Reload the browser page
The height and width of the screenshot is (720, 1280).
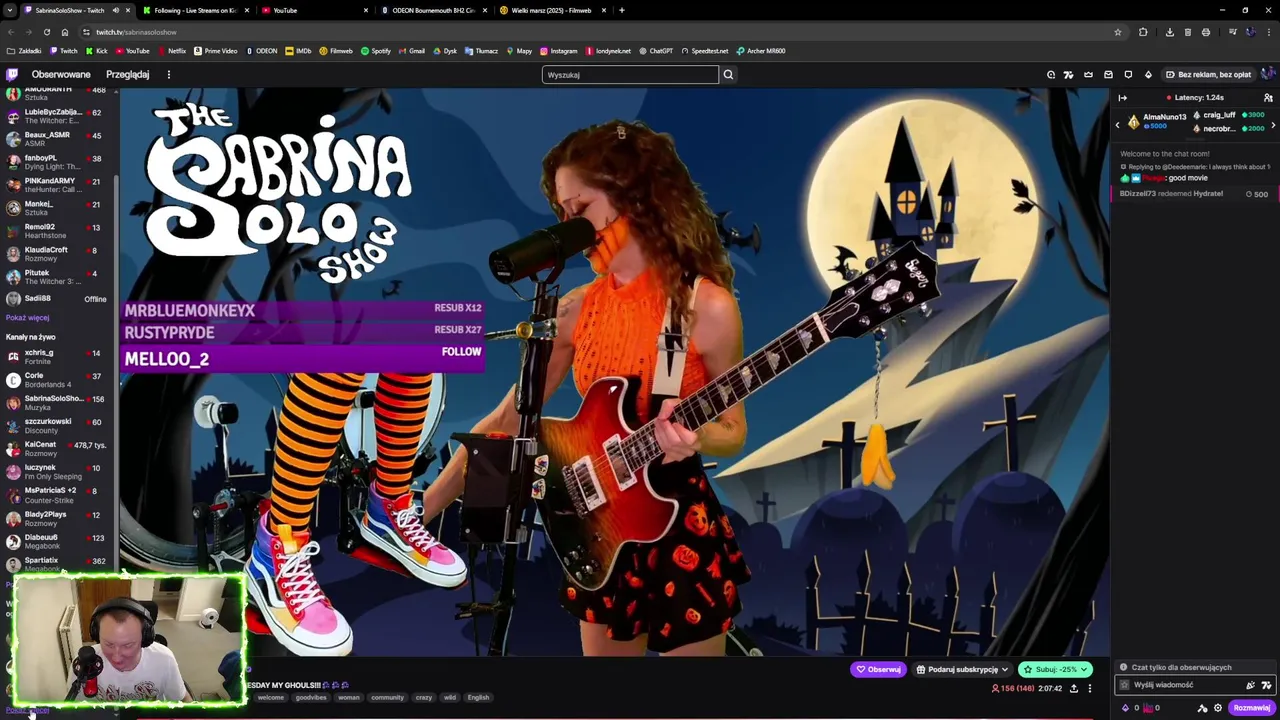[46, 32]
